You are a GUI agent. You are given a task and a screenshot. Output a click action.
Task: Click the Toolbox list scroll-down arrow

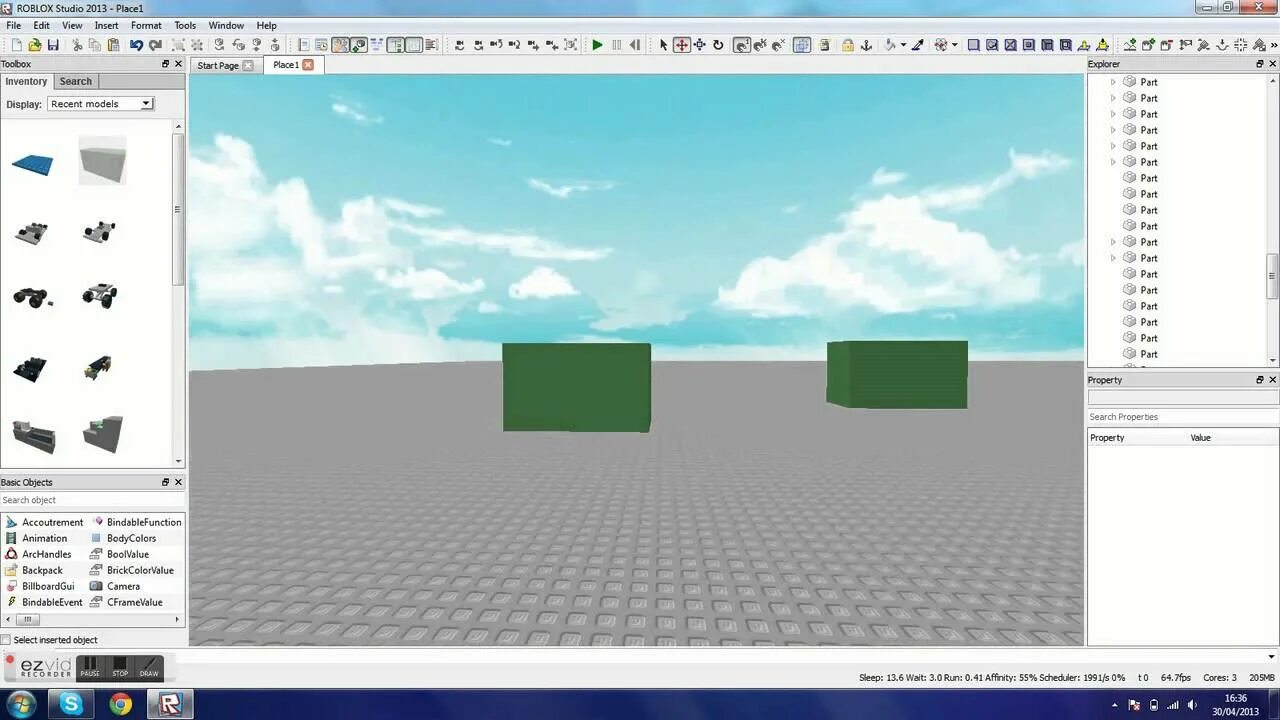[x=179, y=461]
